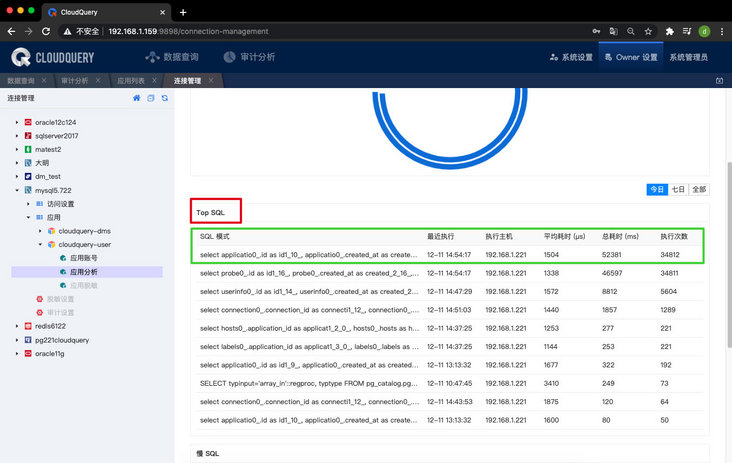
Task: Open 系统设置 menu
Action: (x=571, y=57)
